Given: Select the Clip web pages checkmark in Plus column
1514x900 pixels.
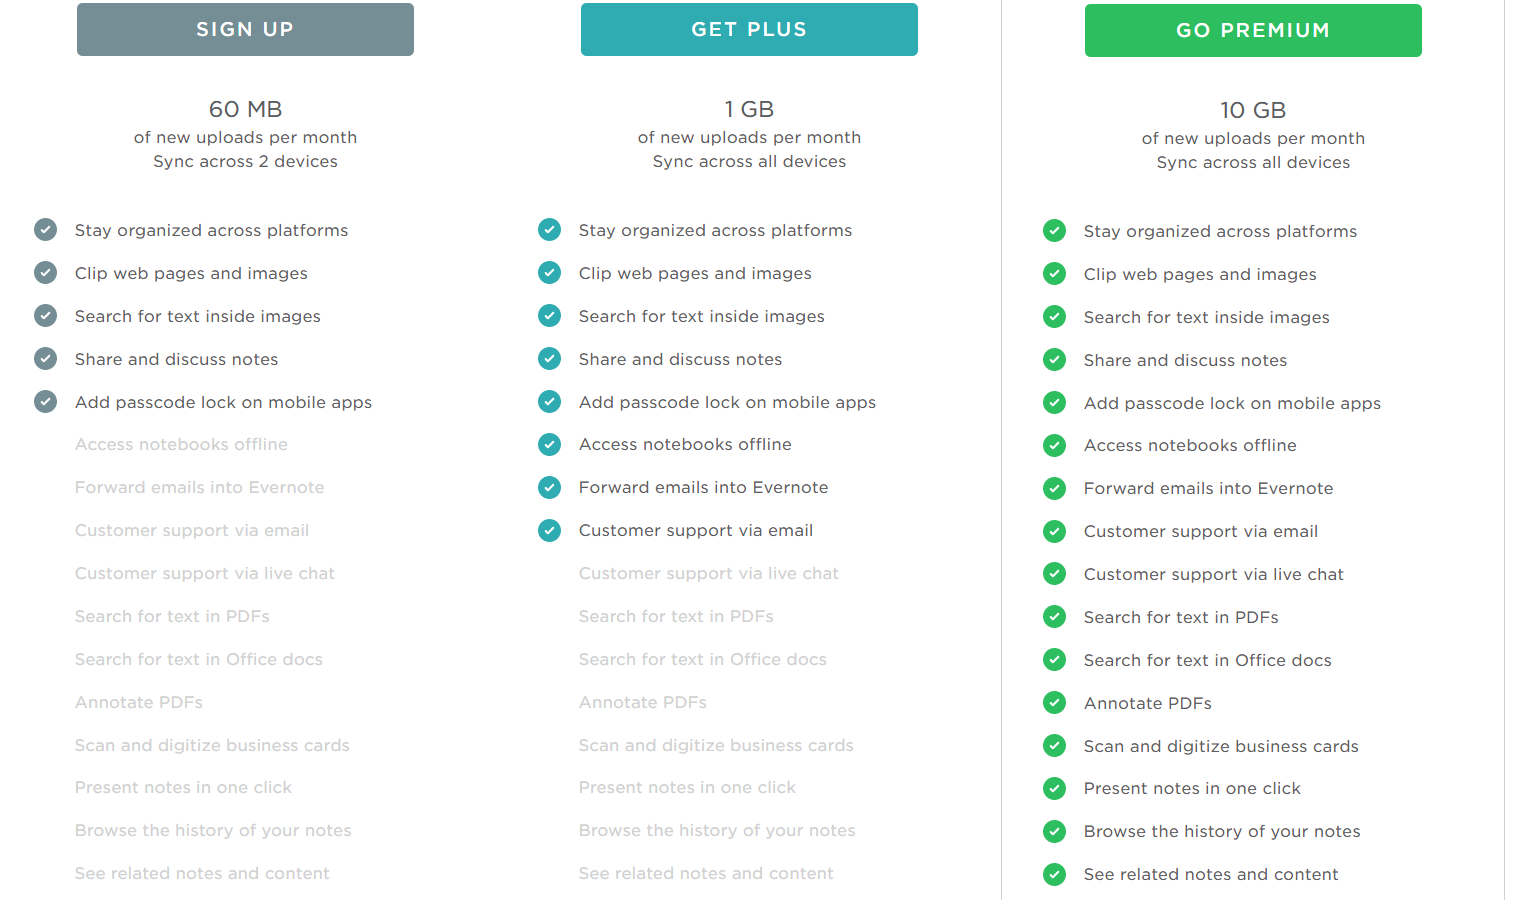Looking at the screenshot, I should (x=549, y=272).
